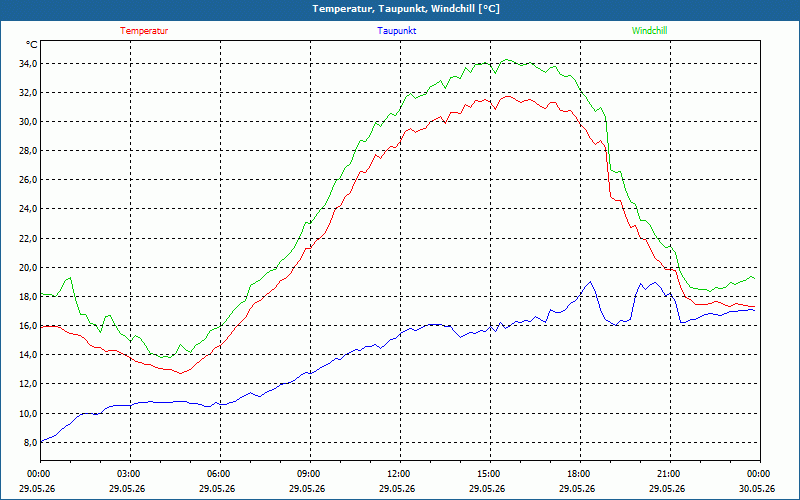This screenshot has width=800, height=500.
Task: Click the °C unit label on the axis
Action: (x=31, y=45)
